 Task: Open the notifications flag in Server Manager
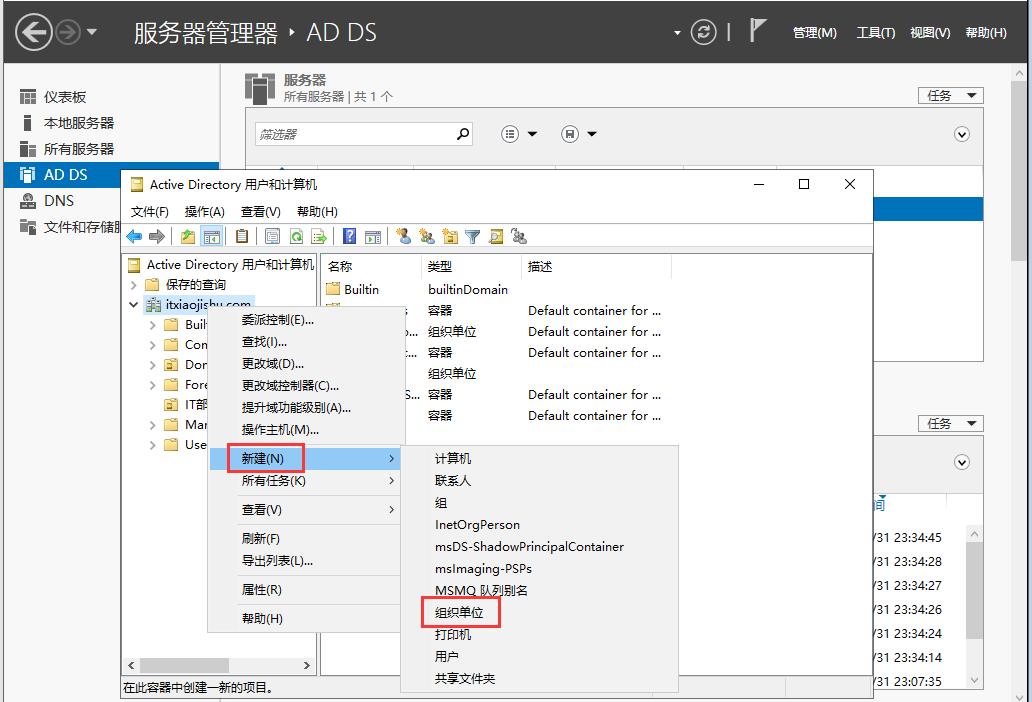757,31
